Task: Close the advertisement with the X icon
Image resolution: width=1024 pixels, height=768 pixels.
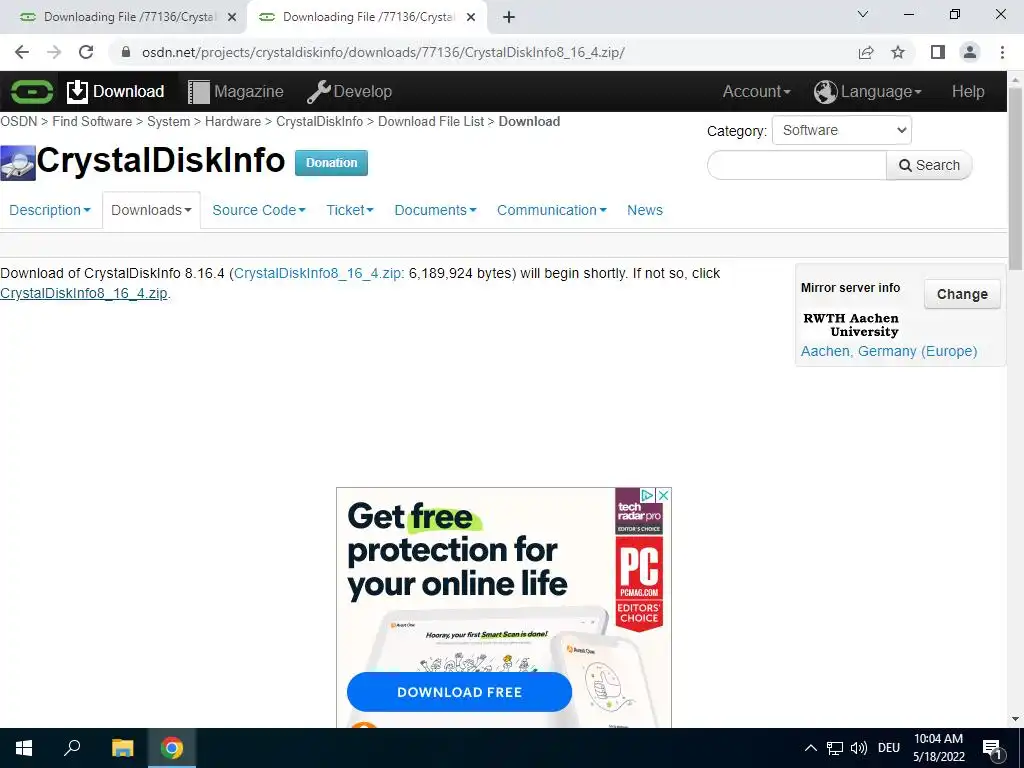Action: pos(663,496)
